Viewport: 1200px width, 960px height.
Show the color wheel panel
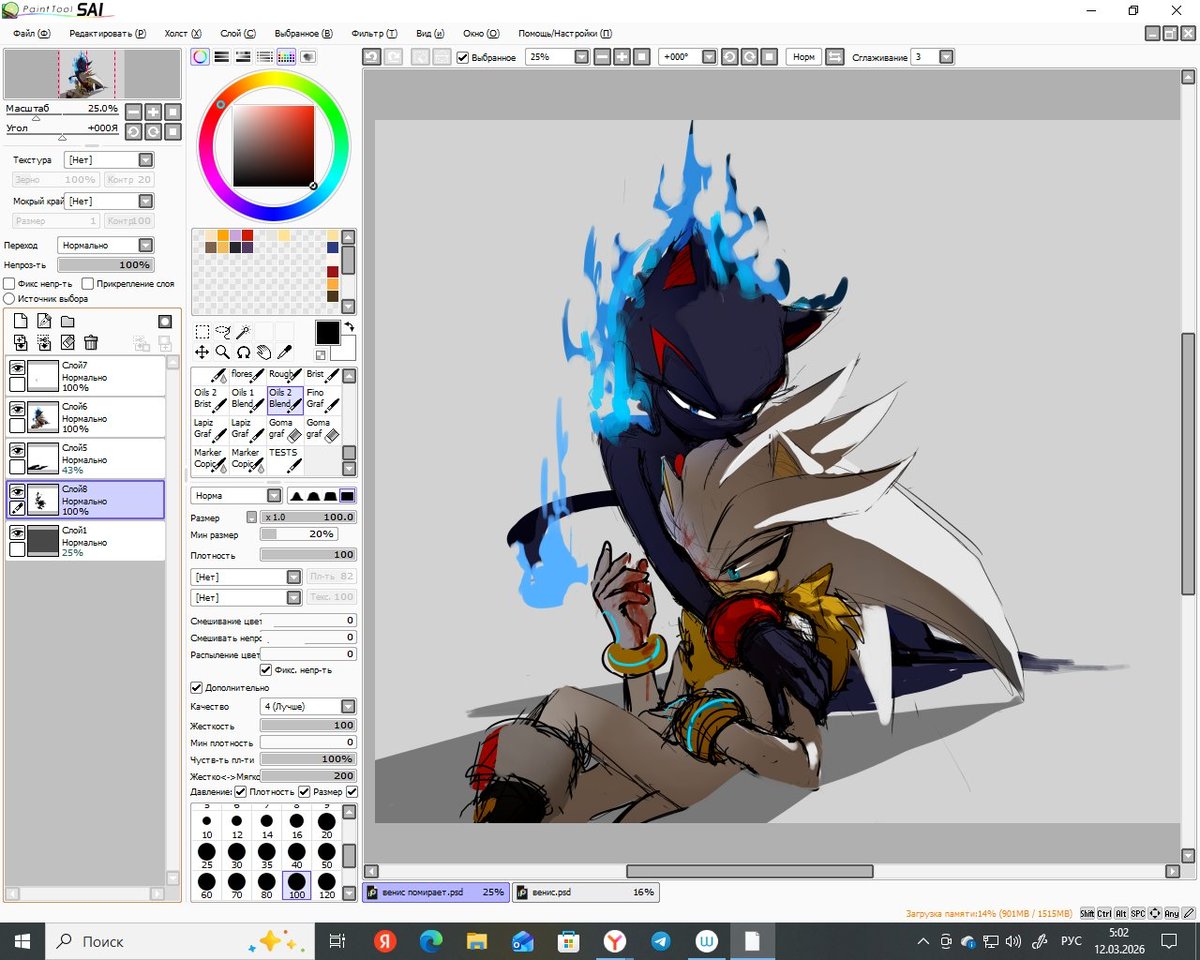click(x=201, y=57)
